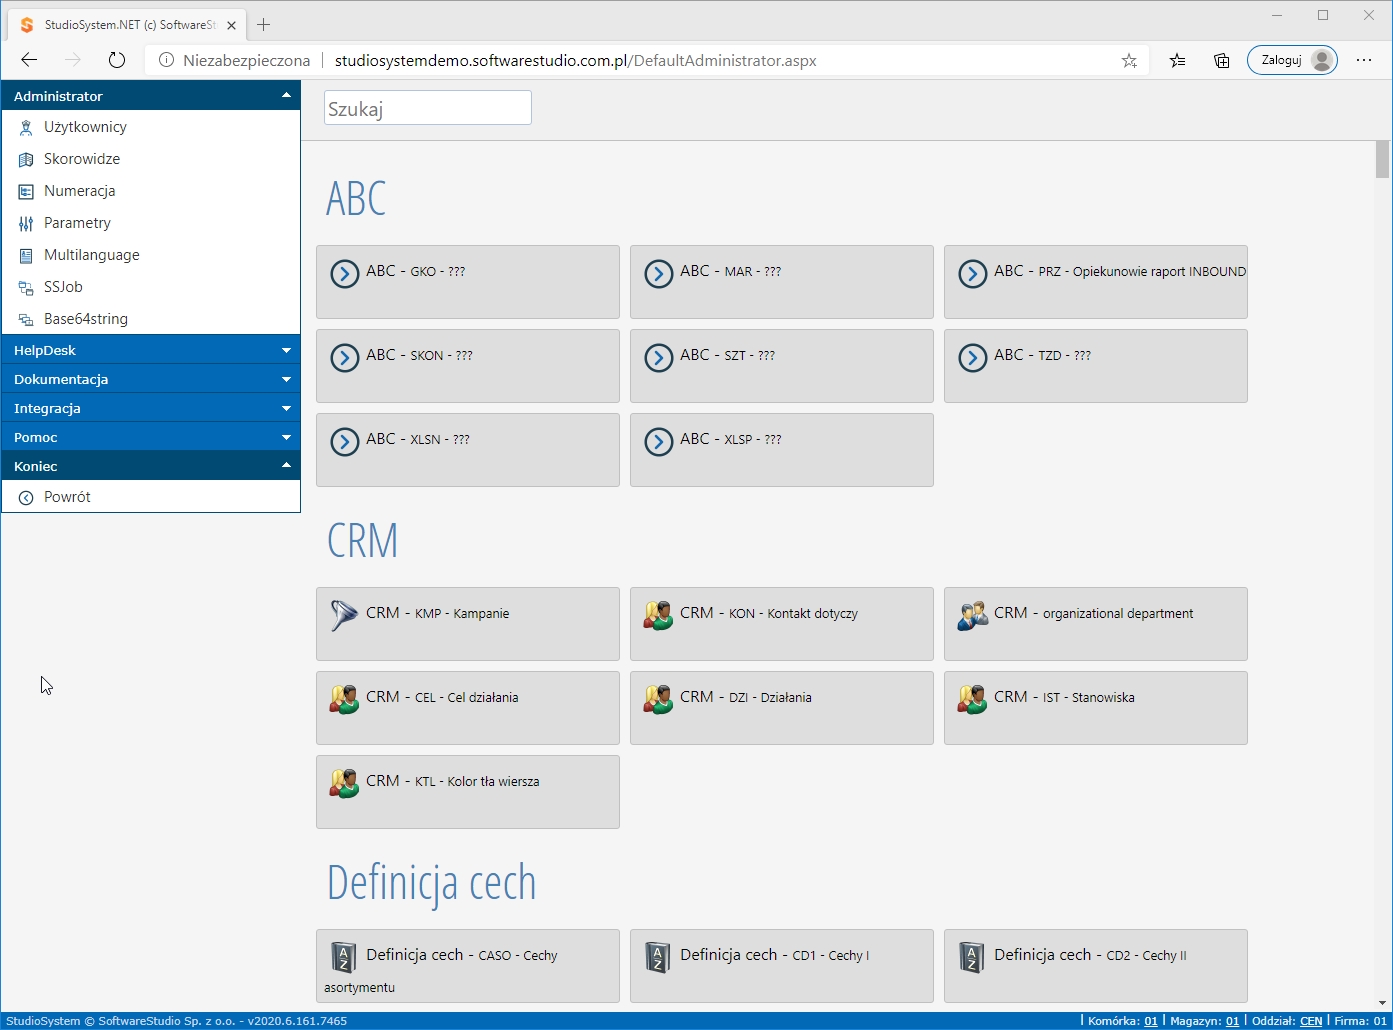This screenshot has width=1393, height=1030.
Task: Click the vertical scrollbar thumb
Action: [1383, 159]
